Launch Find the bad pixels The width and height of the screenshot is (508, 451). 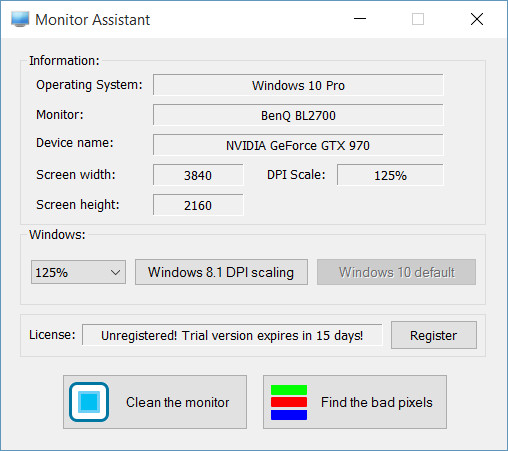[x=355, y=402]
